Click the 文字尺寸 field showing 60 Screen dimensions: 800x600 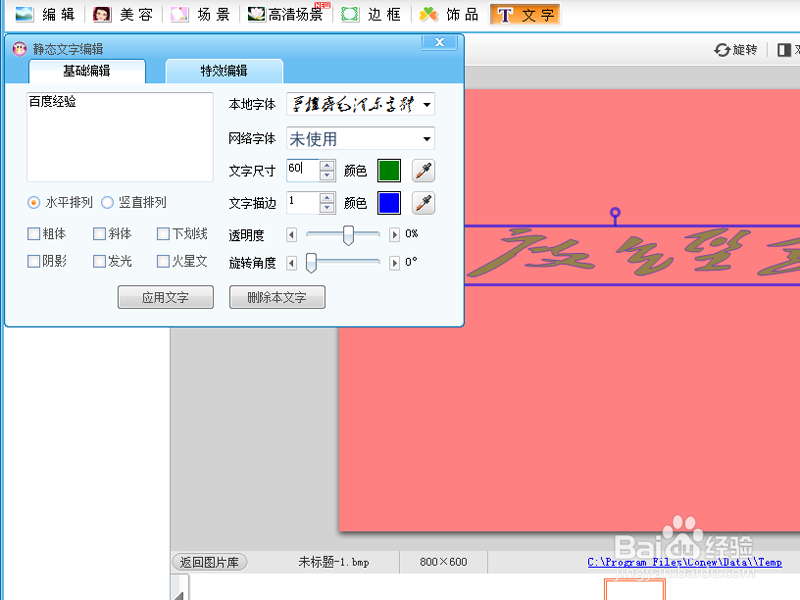303,170
